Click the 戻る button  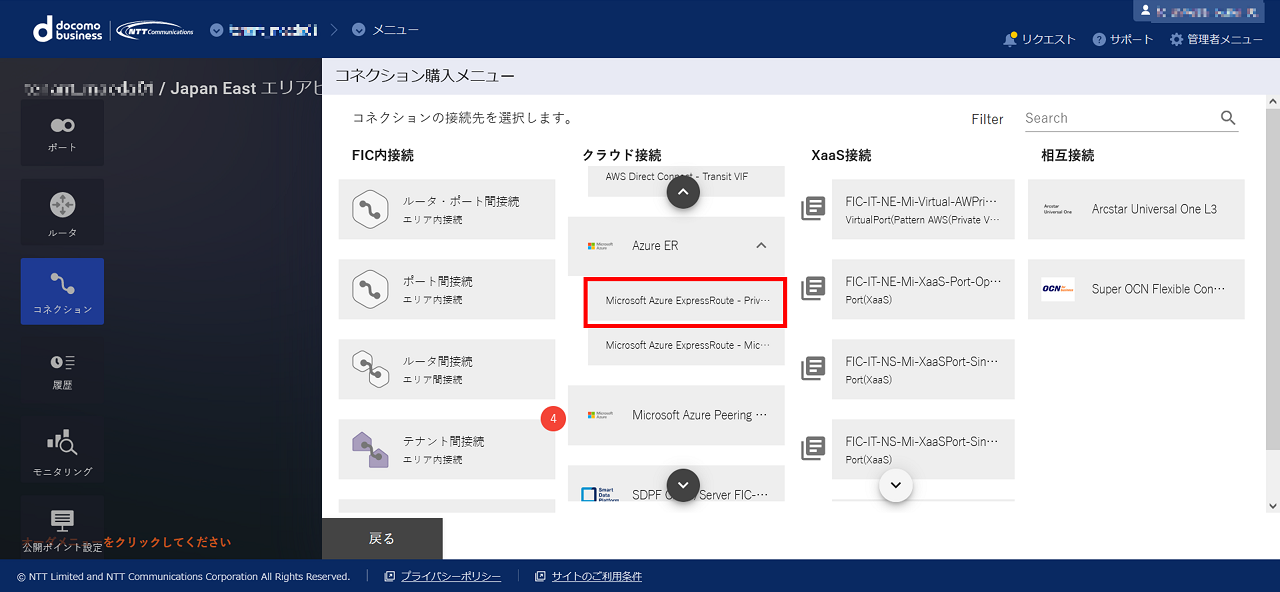pos(382,539)
